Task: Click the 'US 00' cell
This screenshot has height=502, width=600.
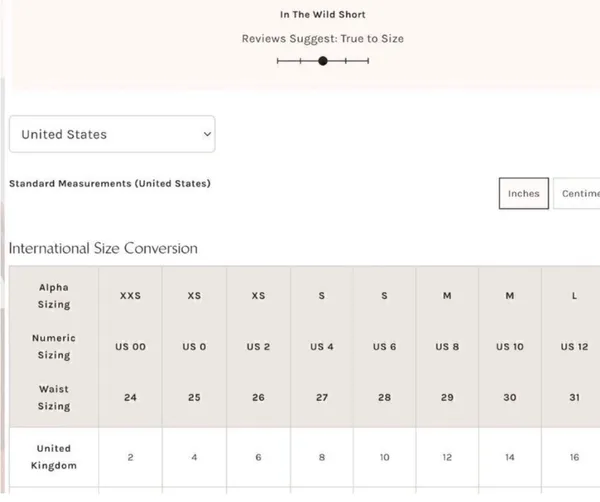Action: pos(130,347)
